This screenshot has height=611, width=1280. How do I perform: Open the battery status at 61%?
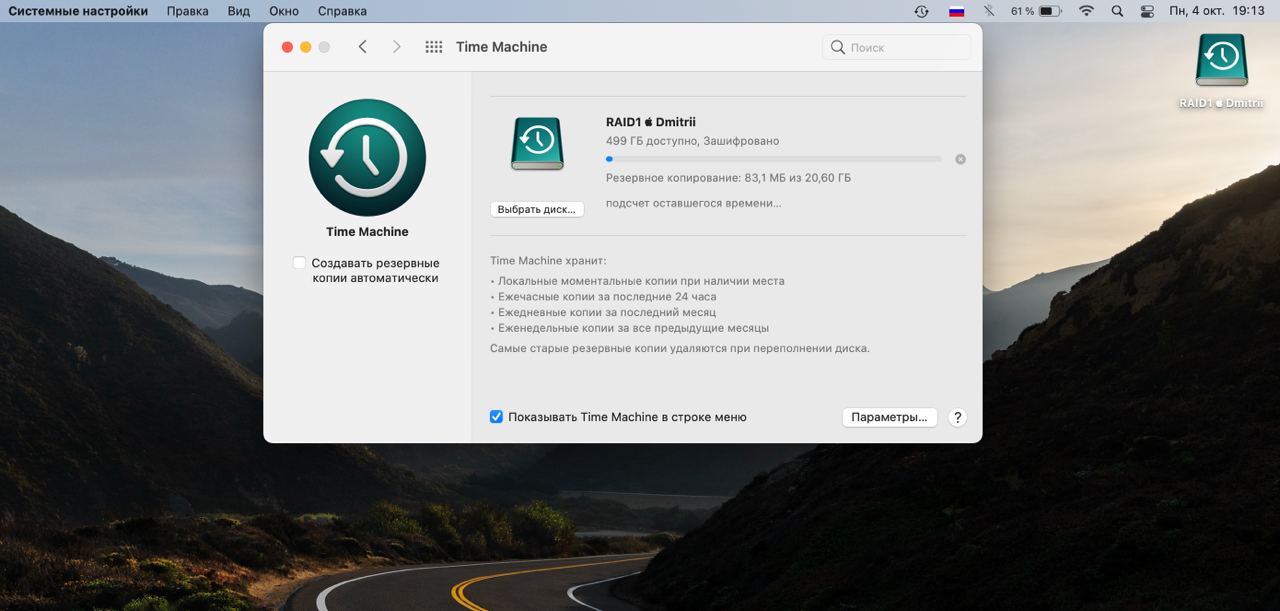pyautogui.click(x=1036, y=11)
